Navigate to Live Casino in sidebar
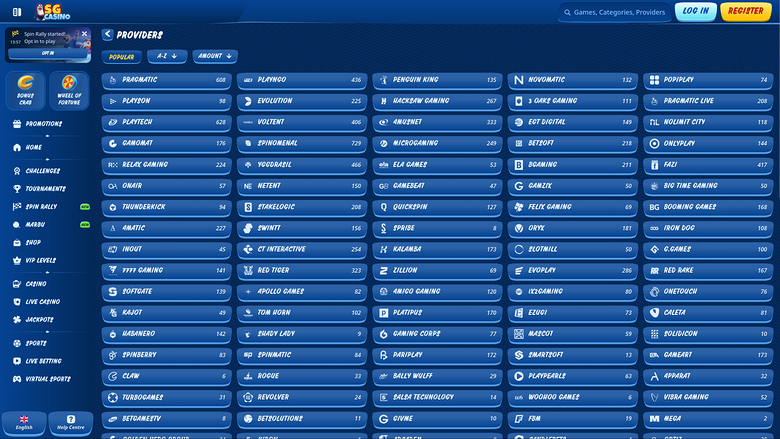Screen dimensions: 780x439 43,301
